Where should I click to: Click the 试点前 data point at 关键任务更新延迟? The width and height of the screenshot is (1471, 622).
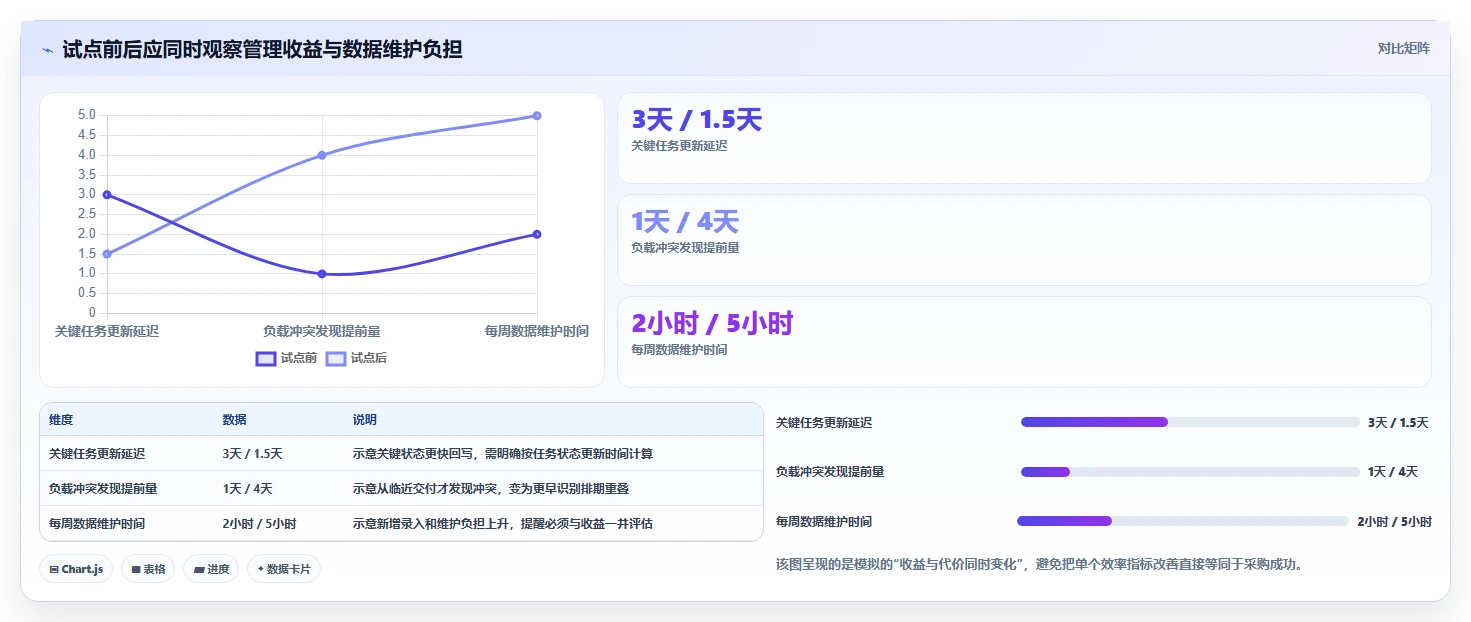point(107,195)
